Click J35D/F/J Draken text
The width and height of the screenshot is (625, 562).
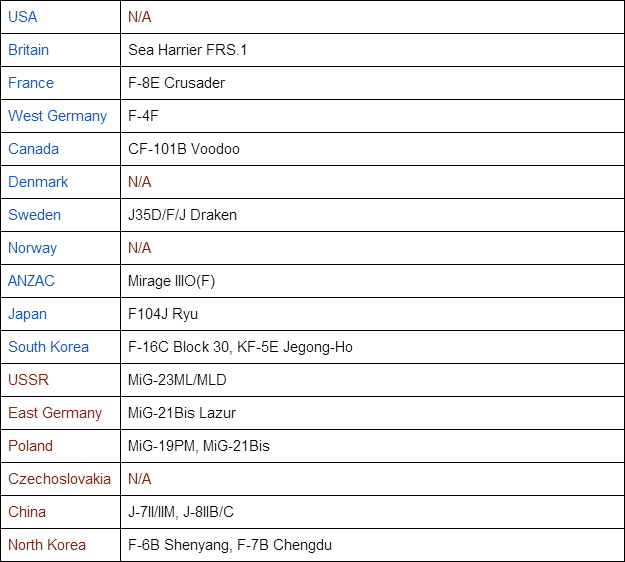click(x=182, y=215)
